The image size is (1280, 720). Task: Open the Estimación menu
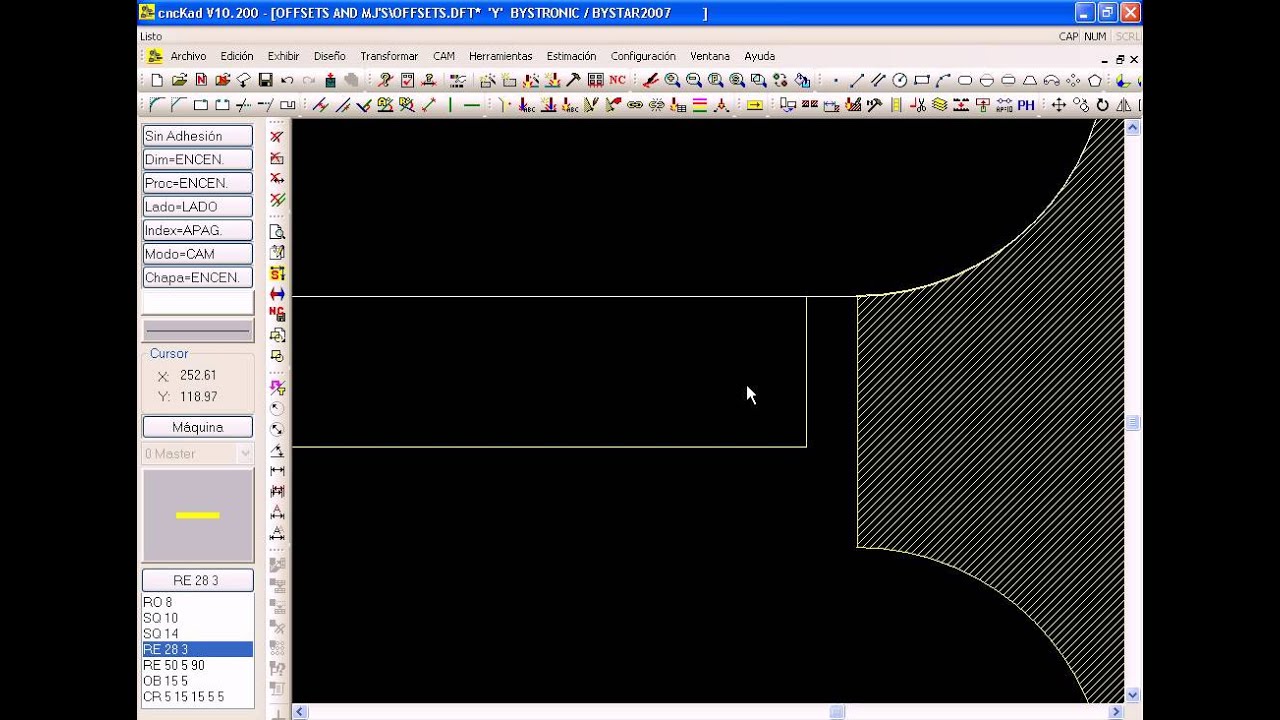click(571, 56)
